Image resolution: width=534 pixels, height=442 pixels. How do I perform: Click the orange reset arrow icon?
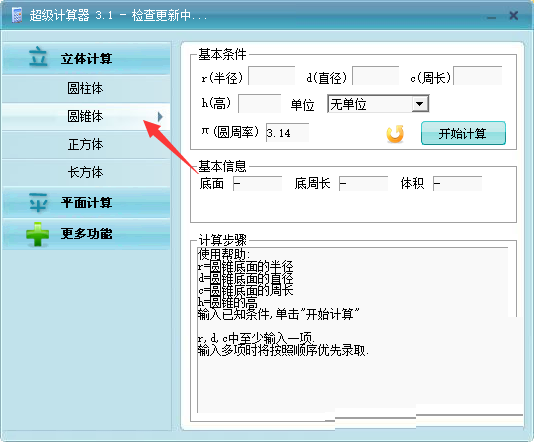395,133
